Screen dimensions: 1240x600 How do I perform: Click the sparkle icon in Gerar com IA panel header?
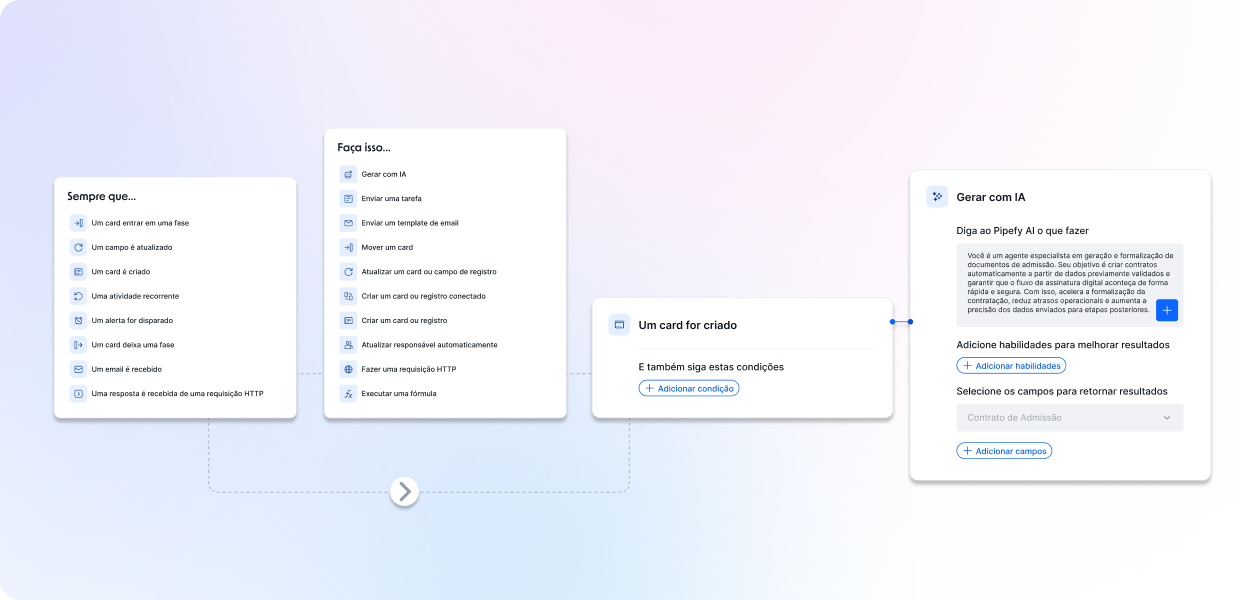(x=937, y=197)
